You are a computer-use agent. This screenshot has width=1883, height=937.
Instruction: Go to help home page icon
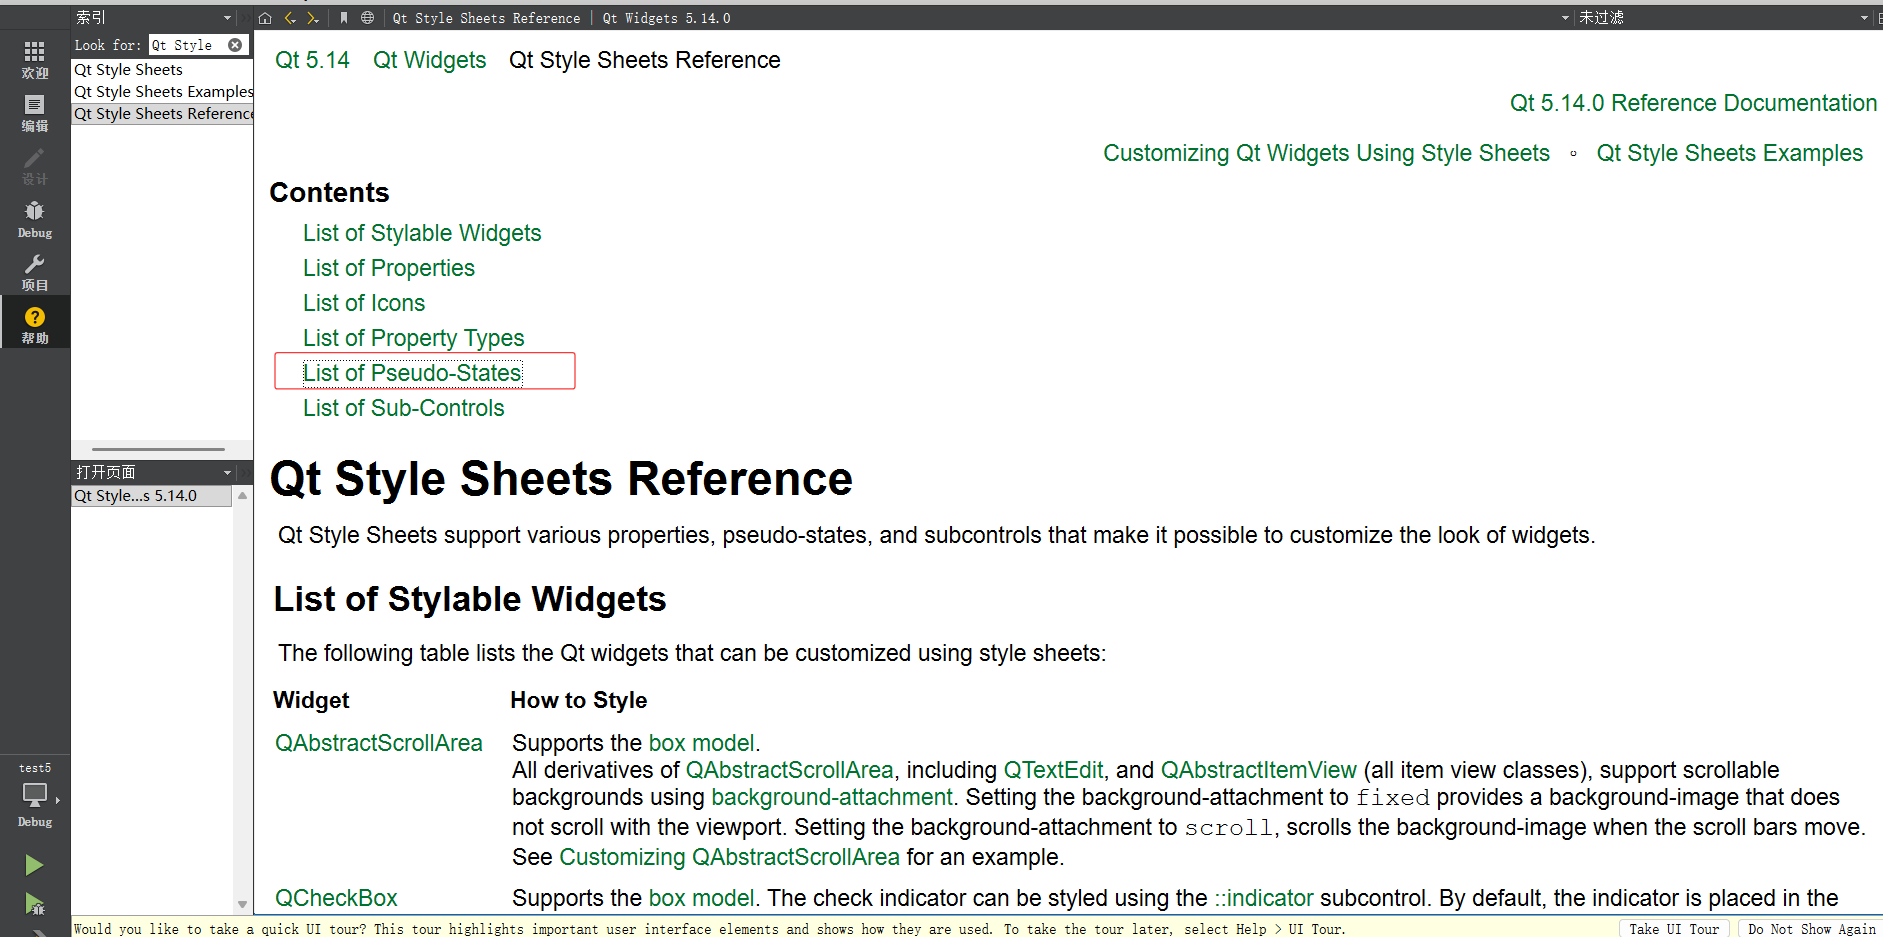(265, 18)
